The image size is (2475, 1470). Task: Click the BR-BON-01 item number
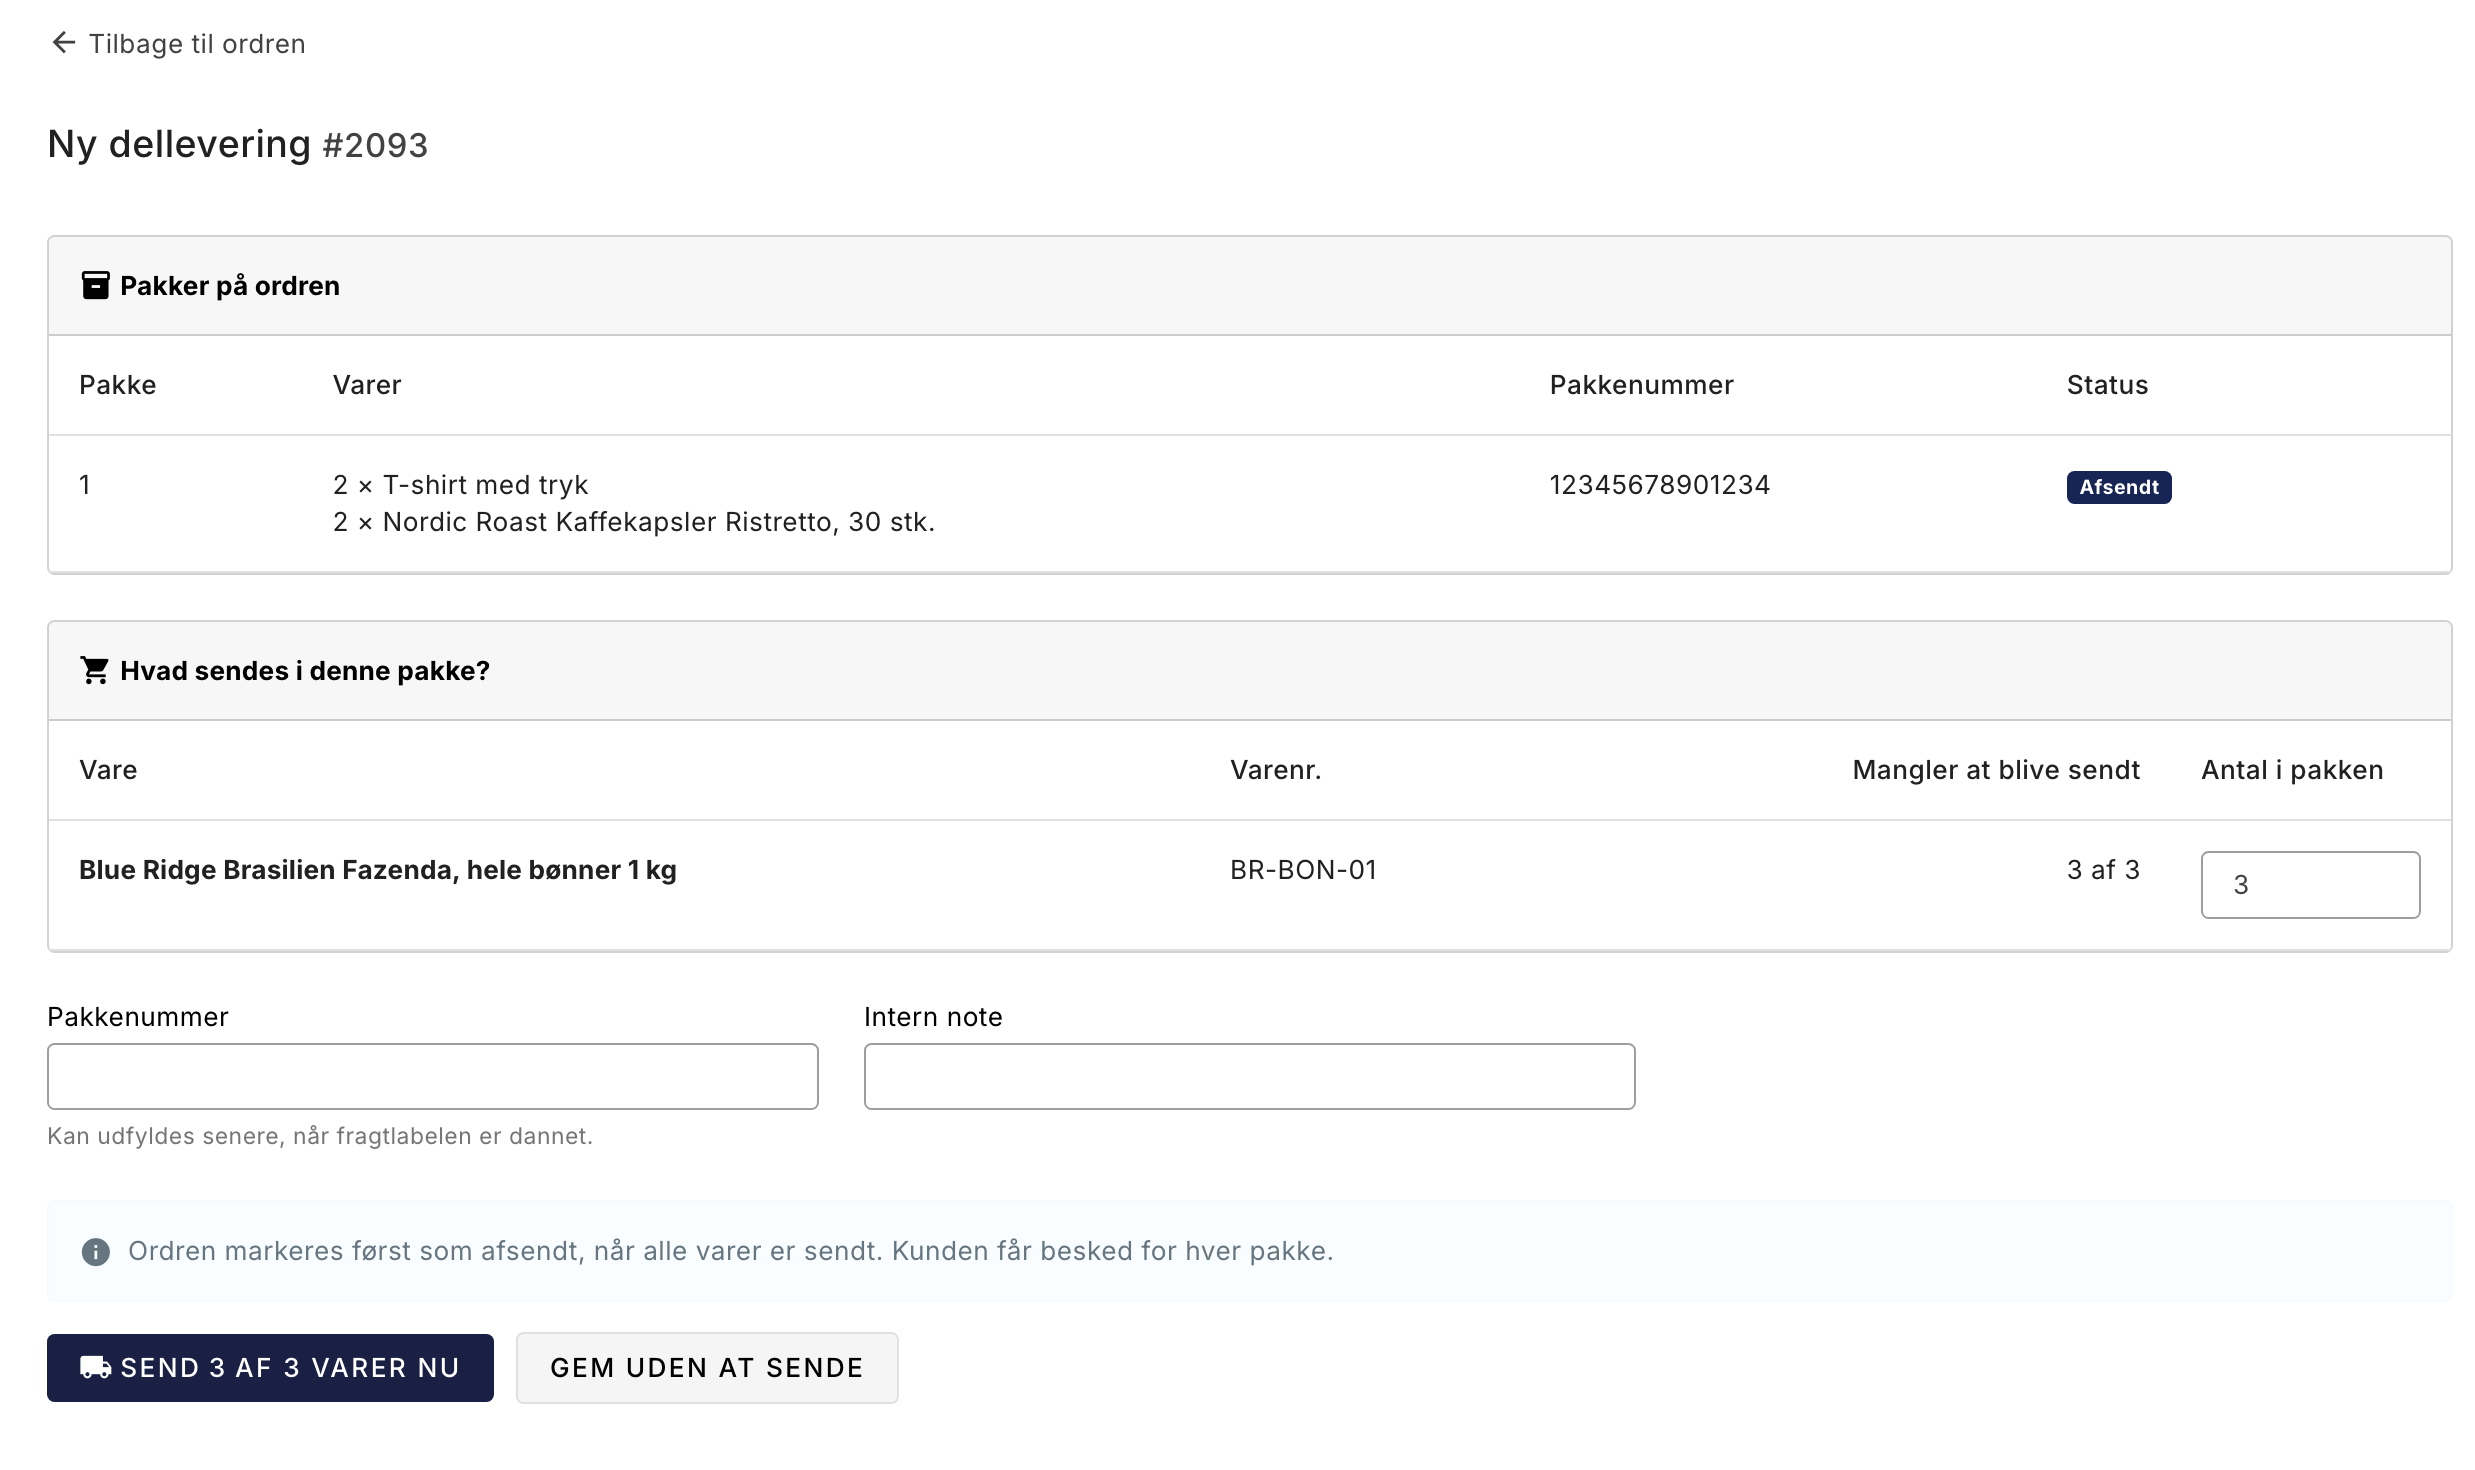click(1304, 870)
